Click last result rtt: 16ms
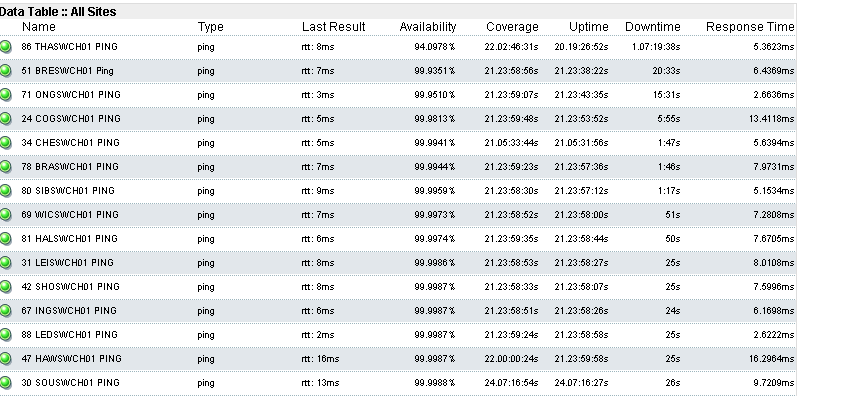 320,359
